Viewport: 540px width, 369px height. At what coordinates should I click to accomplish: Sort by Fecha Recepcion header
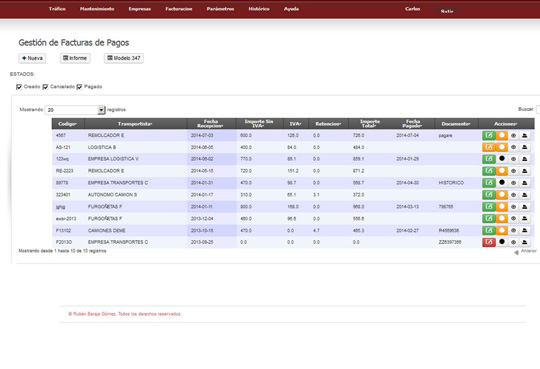(211, 124)
